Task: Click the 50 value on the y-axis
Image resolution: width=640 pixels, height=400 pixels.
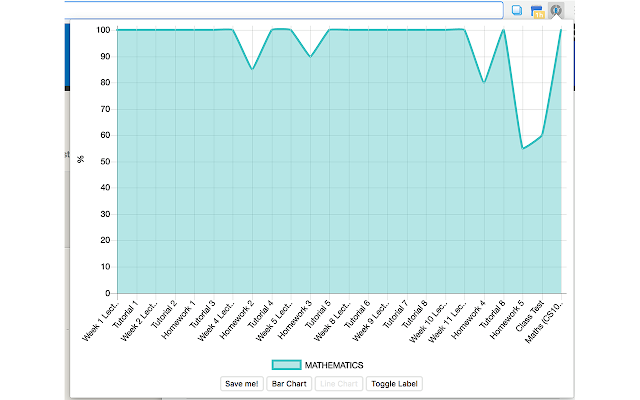Action: 105,162
